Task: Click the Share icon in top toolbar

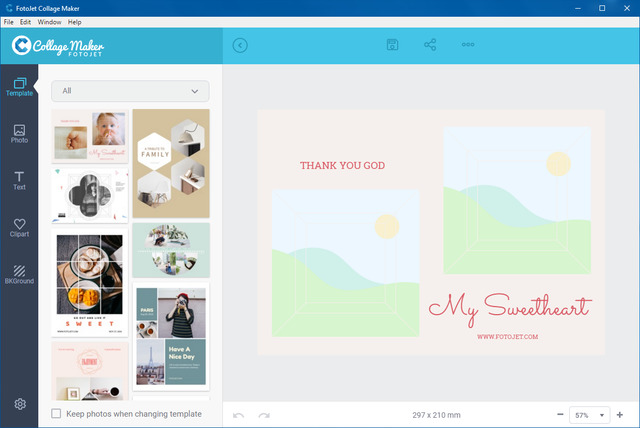Action: [x=430, y=45]
